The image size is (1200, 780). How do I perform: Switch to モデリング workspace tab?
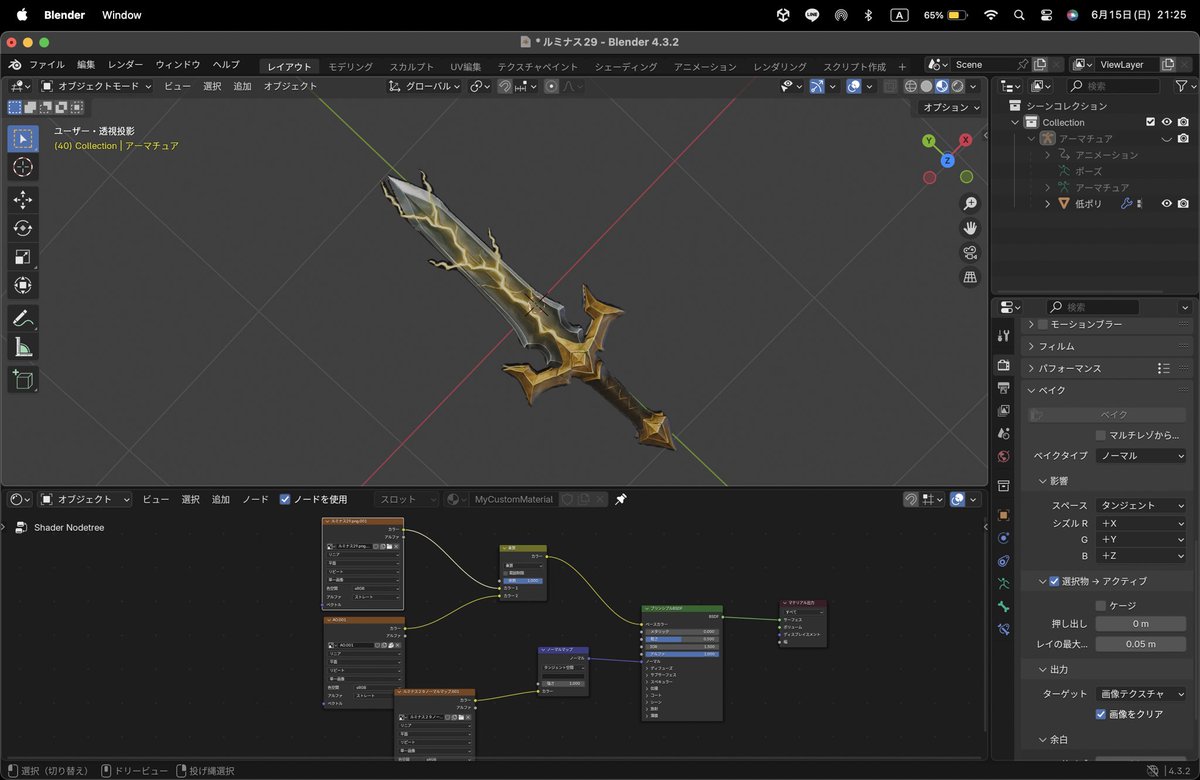(350, 67)
